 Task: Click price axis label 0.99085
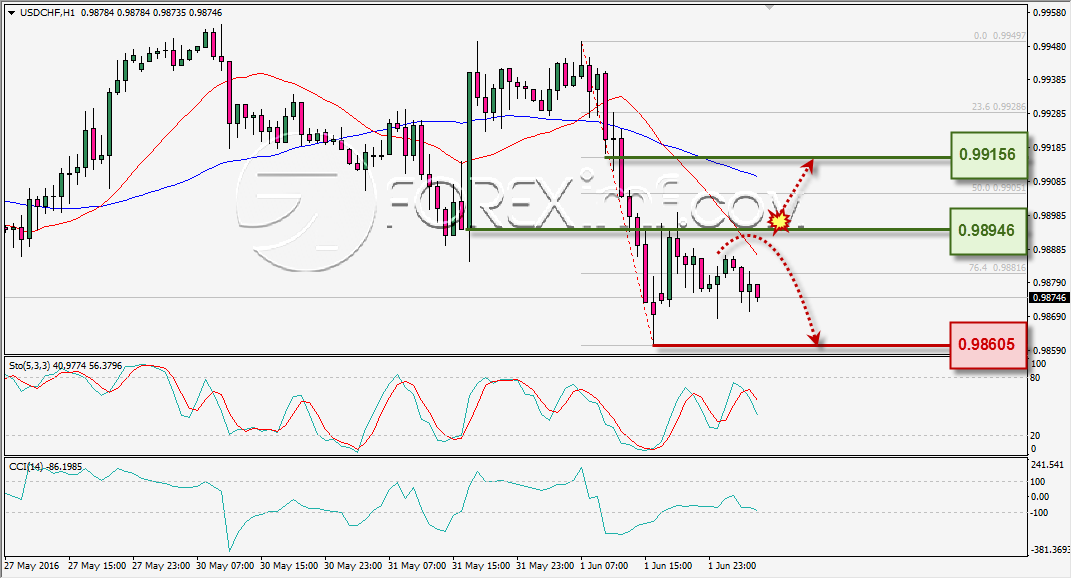[x=1049, y=182]
